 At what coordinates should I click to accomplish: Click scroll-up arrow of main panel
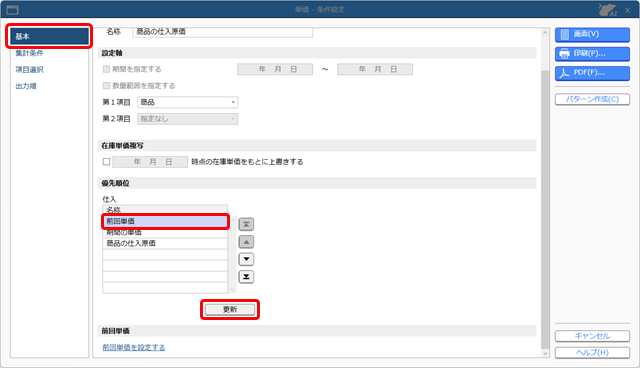[x=545, y=32]
